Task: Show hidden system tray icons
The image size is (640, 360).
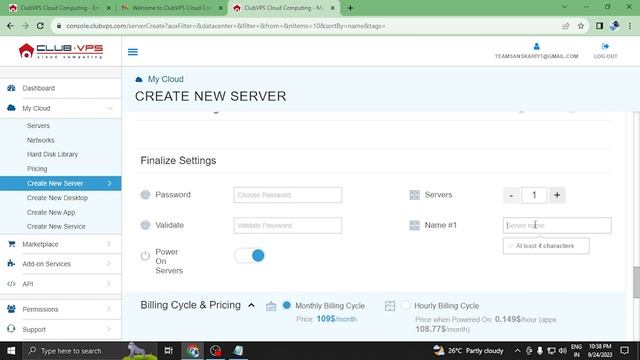Action: click(x=517, y=351)
